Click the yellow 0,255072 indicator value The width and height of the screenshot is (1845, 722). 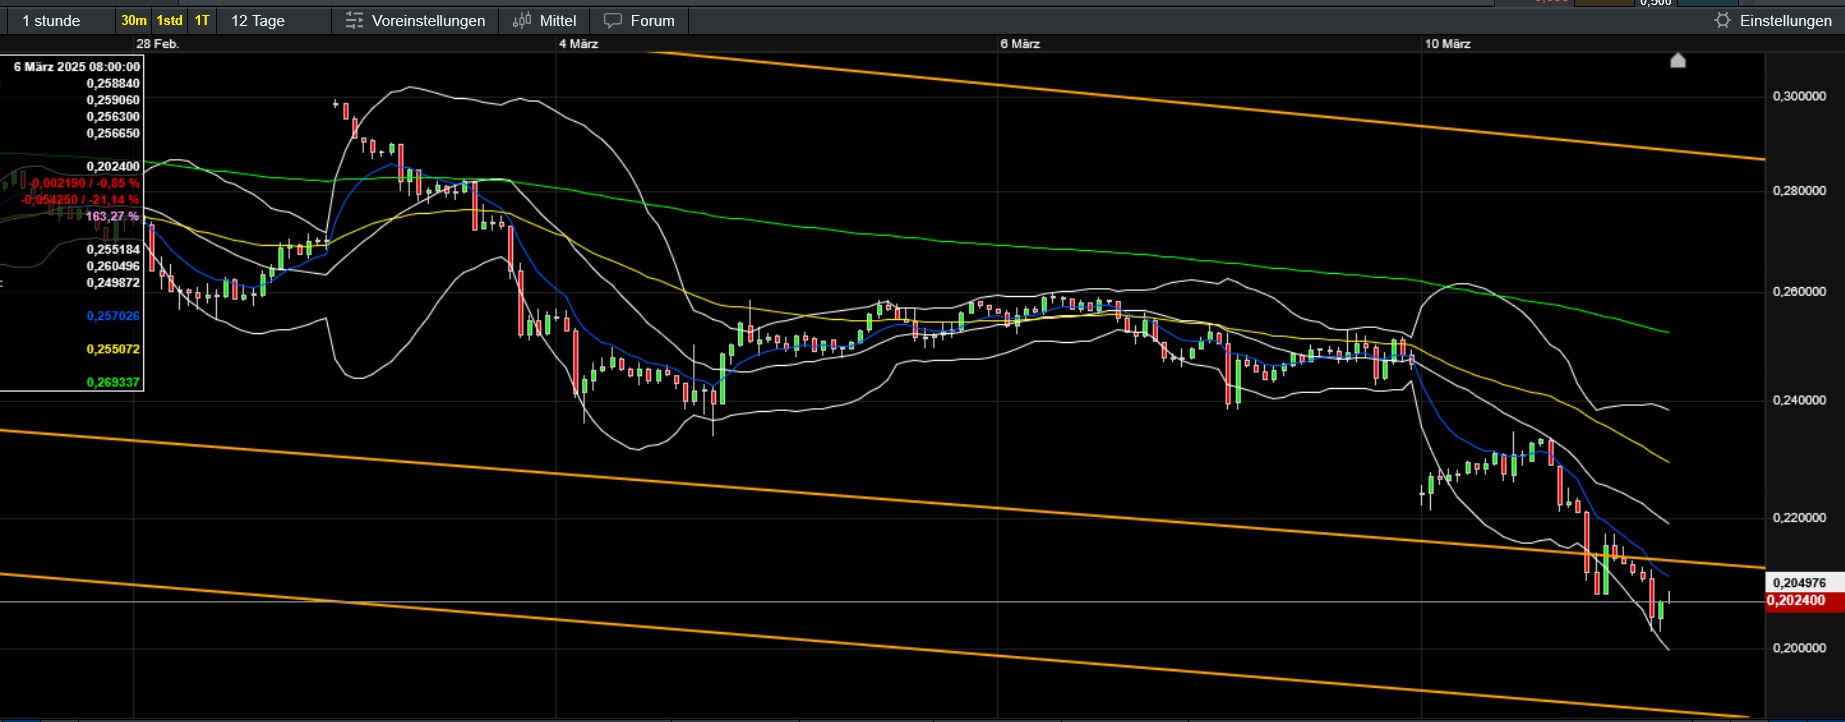(113, 349)
